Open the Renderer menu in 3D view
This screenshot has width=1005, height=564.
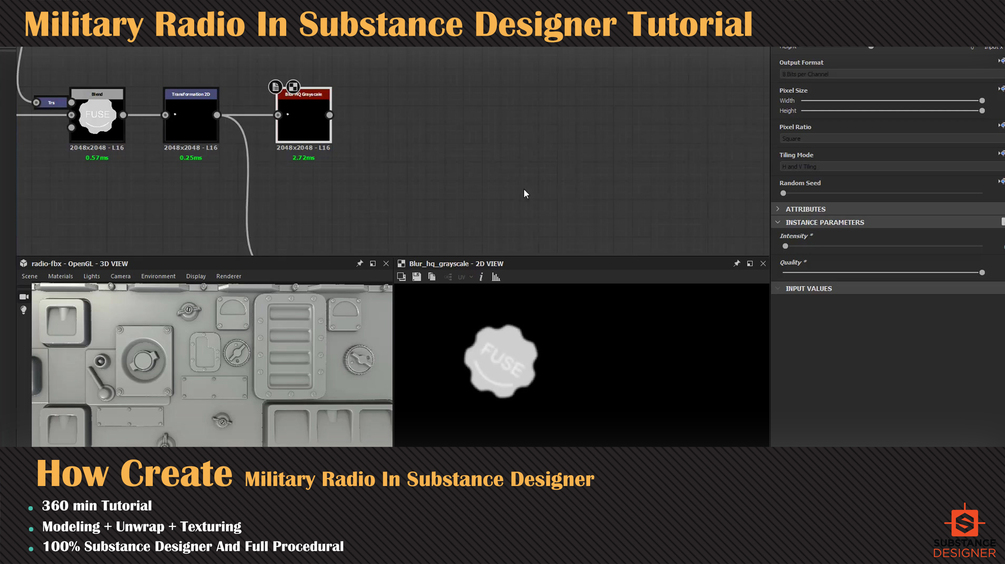tap(229, 276)
